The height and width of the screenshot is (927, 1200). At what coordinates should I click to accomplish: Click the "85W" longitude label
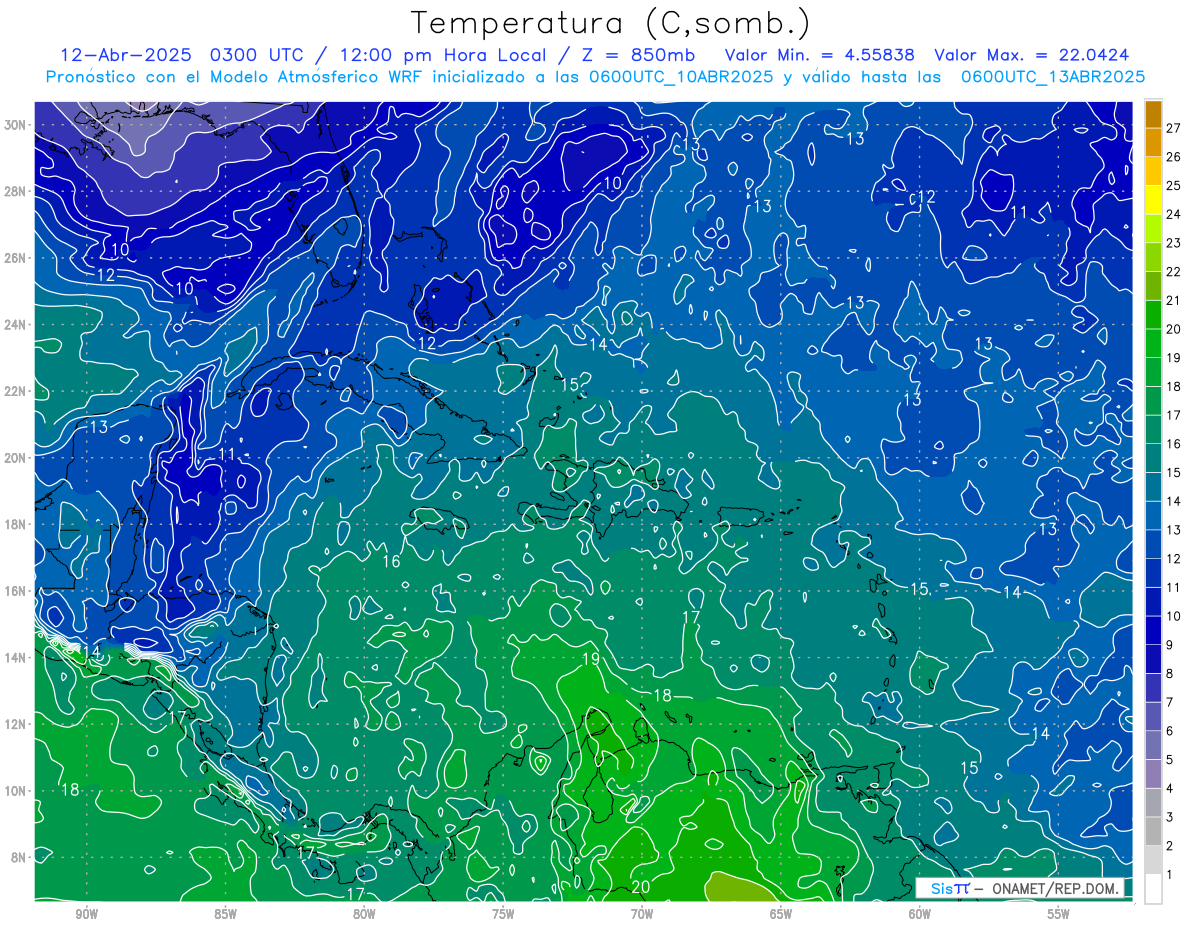tap(225, 914)
